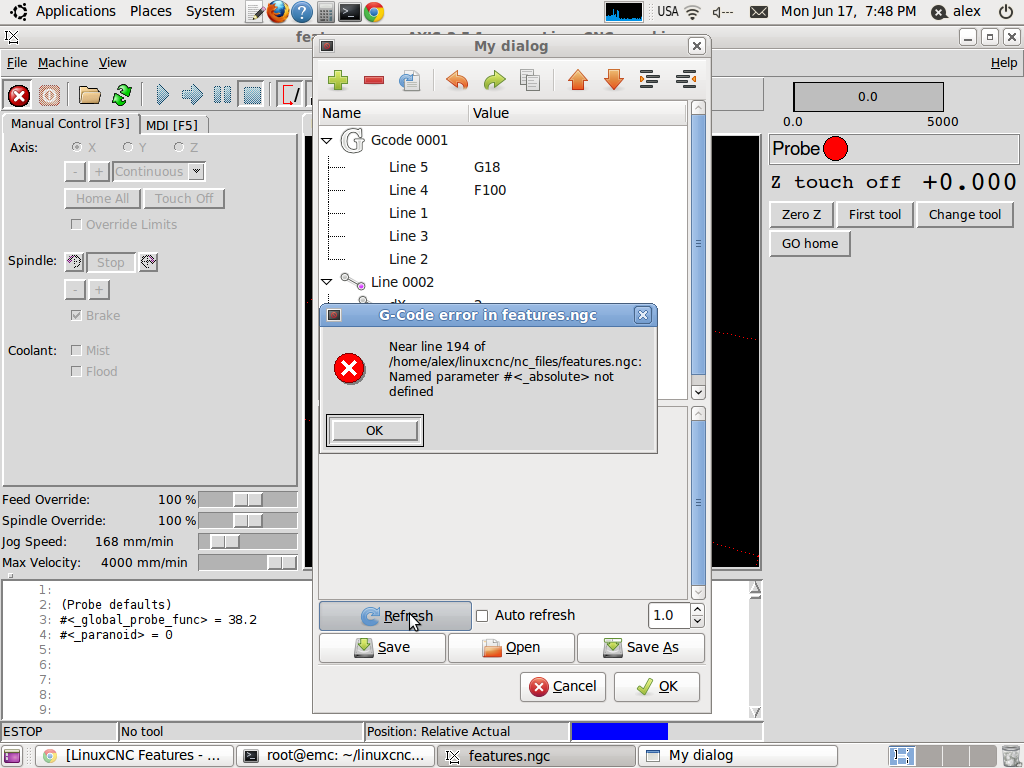Viewport: 1024px width, 768px height.
Task: Click the orange Move Up arrow
Action: (x=578, y=80)
